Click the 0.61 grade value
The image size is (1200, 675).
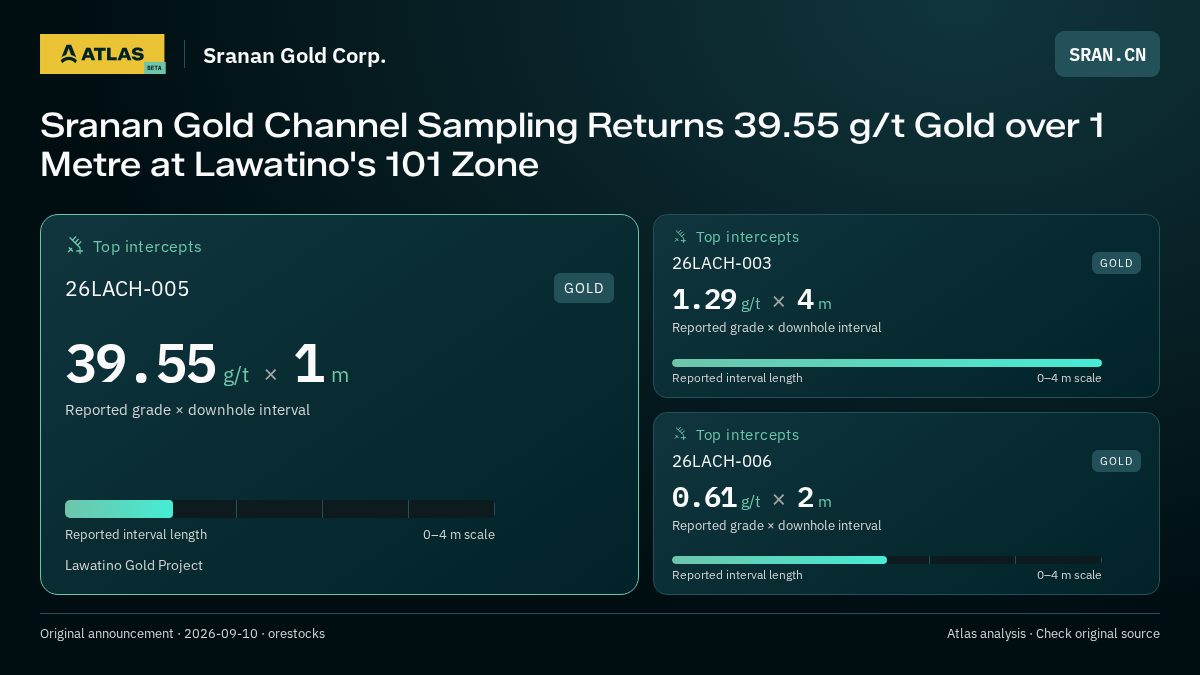(x=704, y=498)
